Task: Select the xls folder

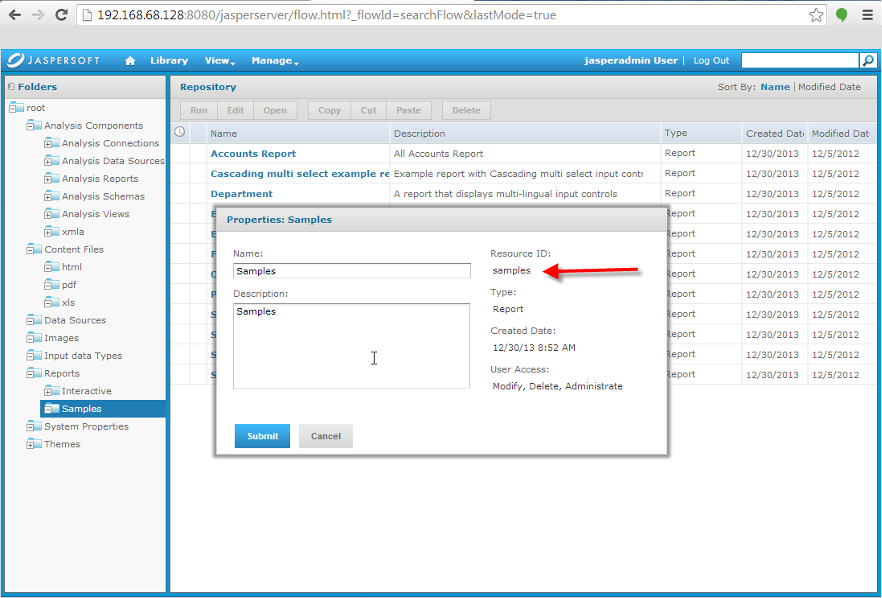Action: tap(68, 303)
